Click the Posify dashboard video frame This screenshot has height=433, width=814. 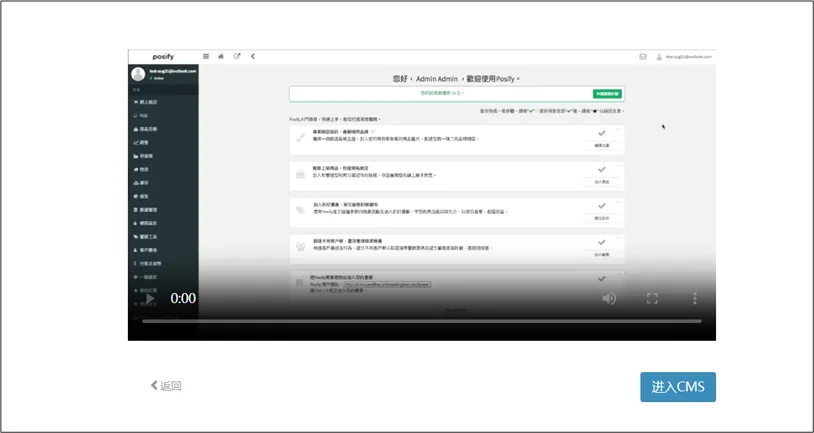(x=422, y=195)
